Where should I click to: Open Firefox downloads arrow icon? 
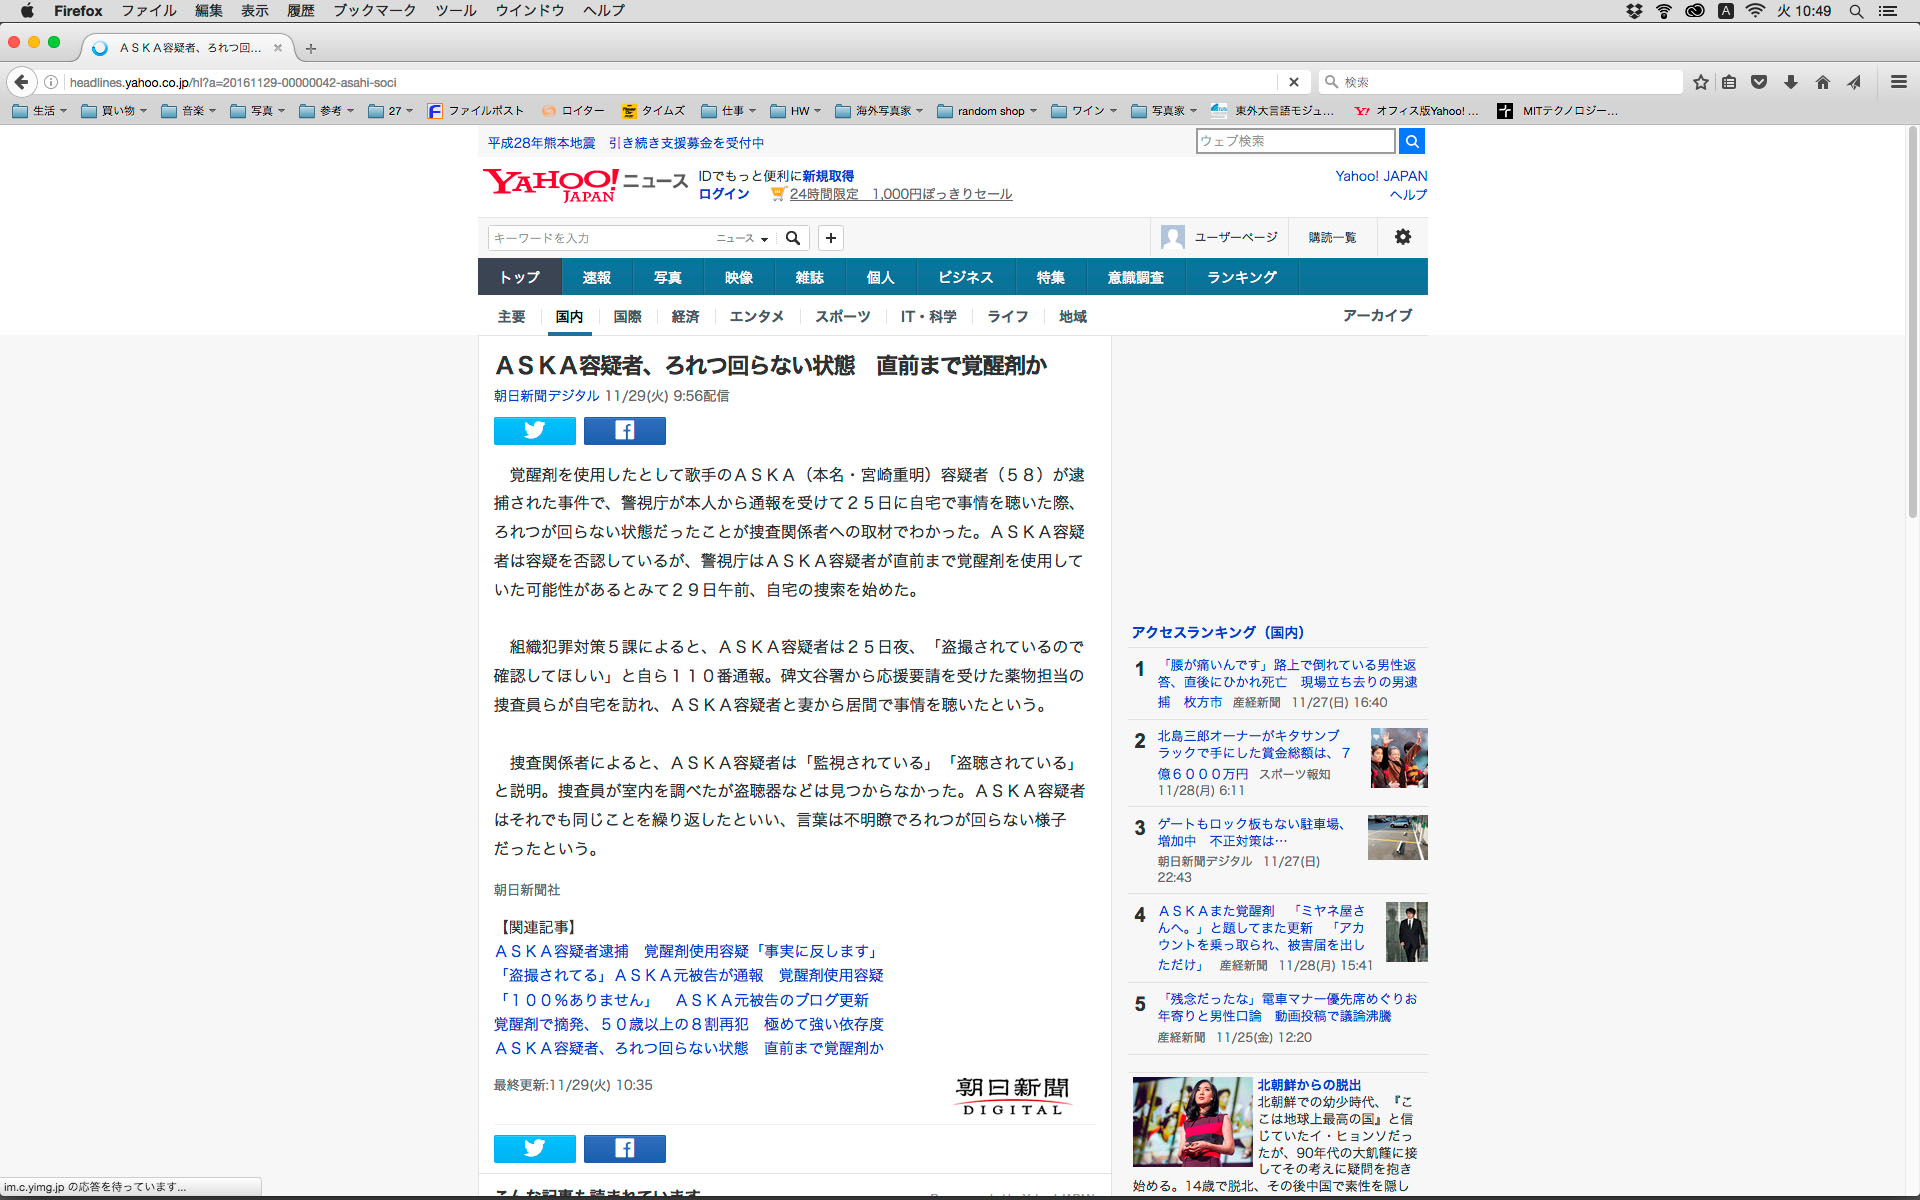pyautogui.click(x=1791, y=82)
